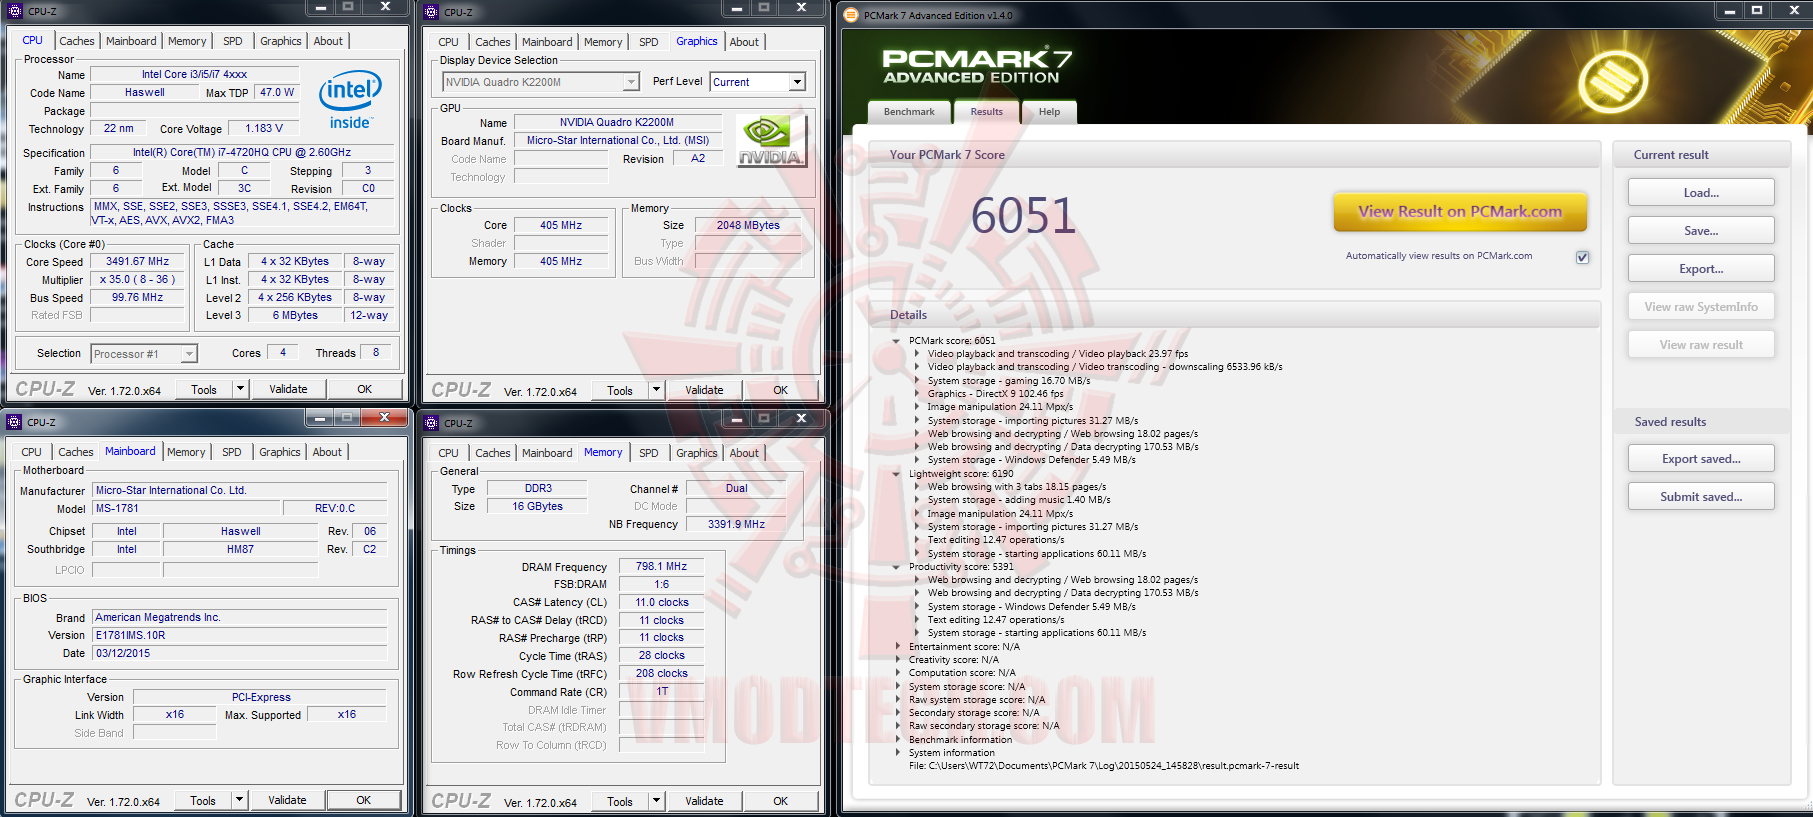The width and height of the screenshot is (1813, 817).
Task: Click View Result on PCMark.com button
Action: (x=1460, y=212)
